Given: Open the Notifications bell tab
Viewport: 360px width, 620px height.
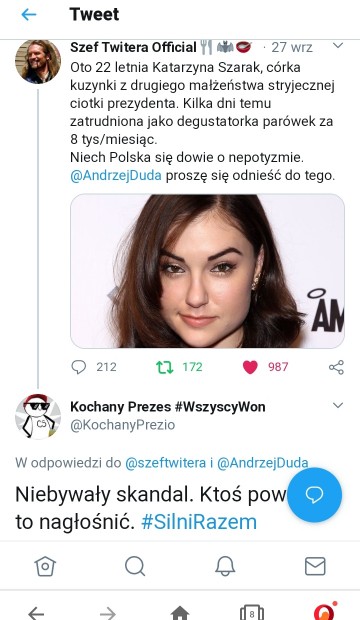Looking at the screenshot, I should pos(225,566).
